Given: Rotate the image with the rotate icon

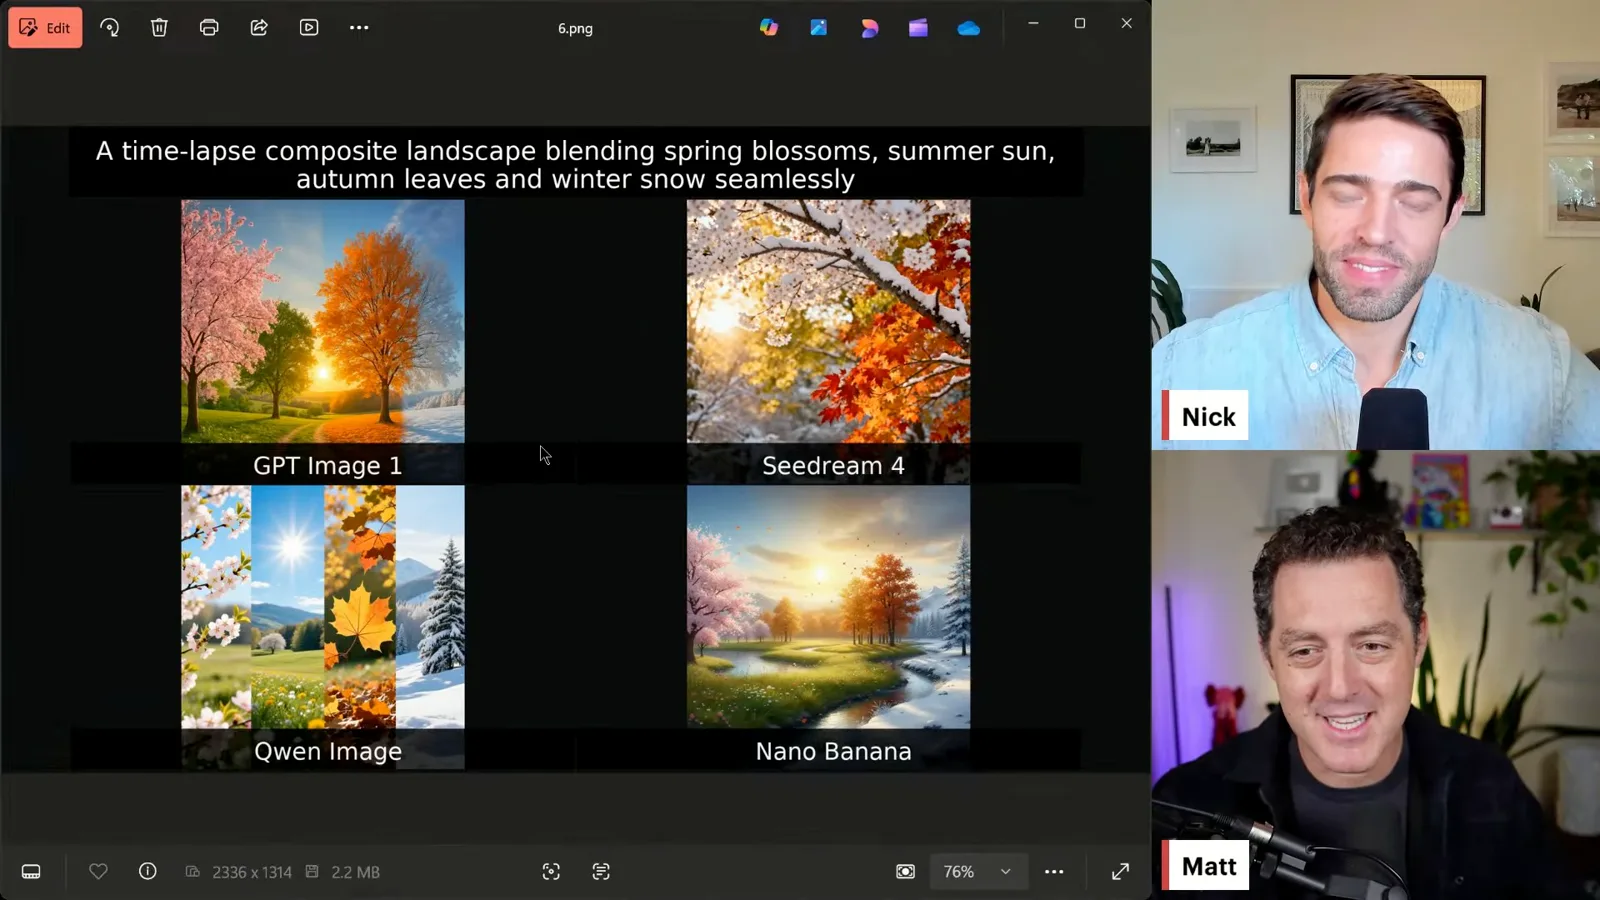Looking at the screenshot, I should 110,28.
